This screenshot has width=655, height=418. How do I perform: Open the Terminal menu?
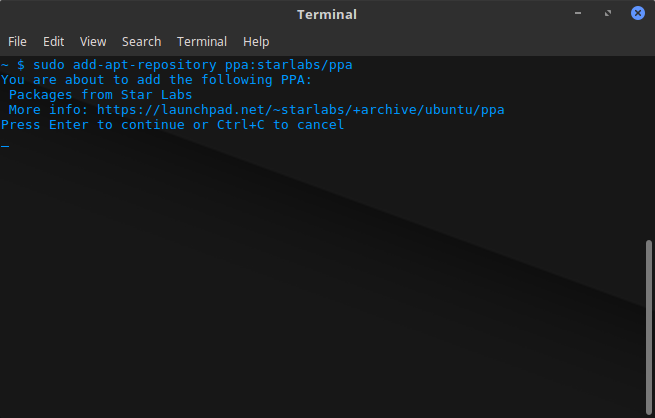[x=202, y=42]
